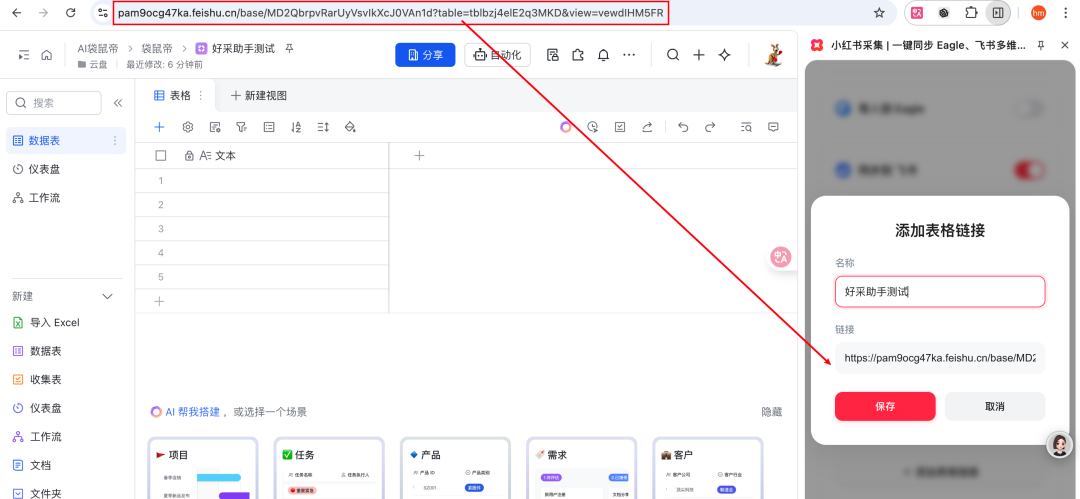Open the 新建视图 tab
The height and width of the screenshot is (499, 1080).
coord(259,95)
